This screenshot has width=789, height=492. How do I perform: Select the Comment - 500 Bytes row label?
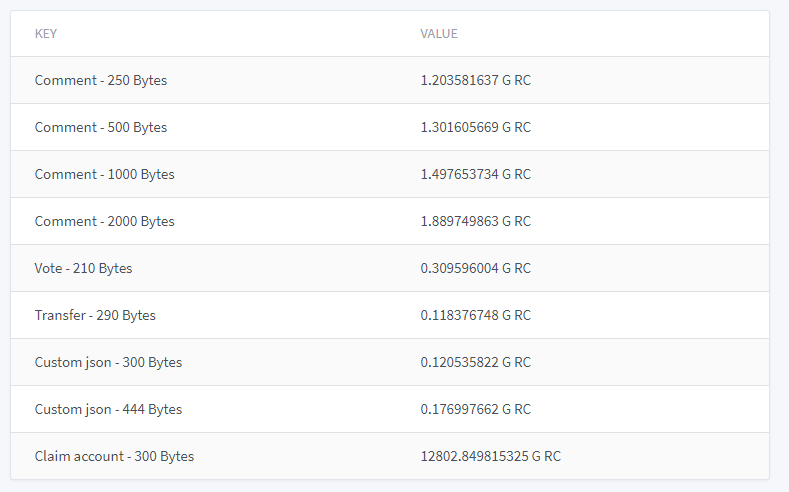101,127
